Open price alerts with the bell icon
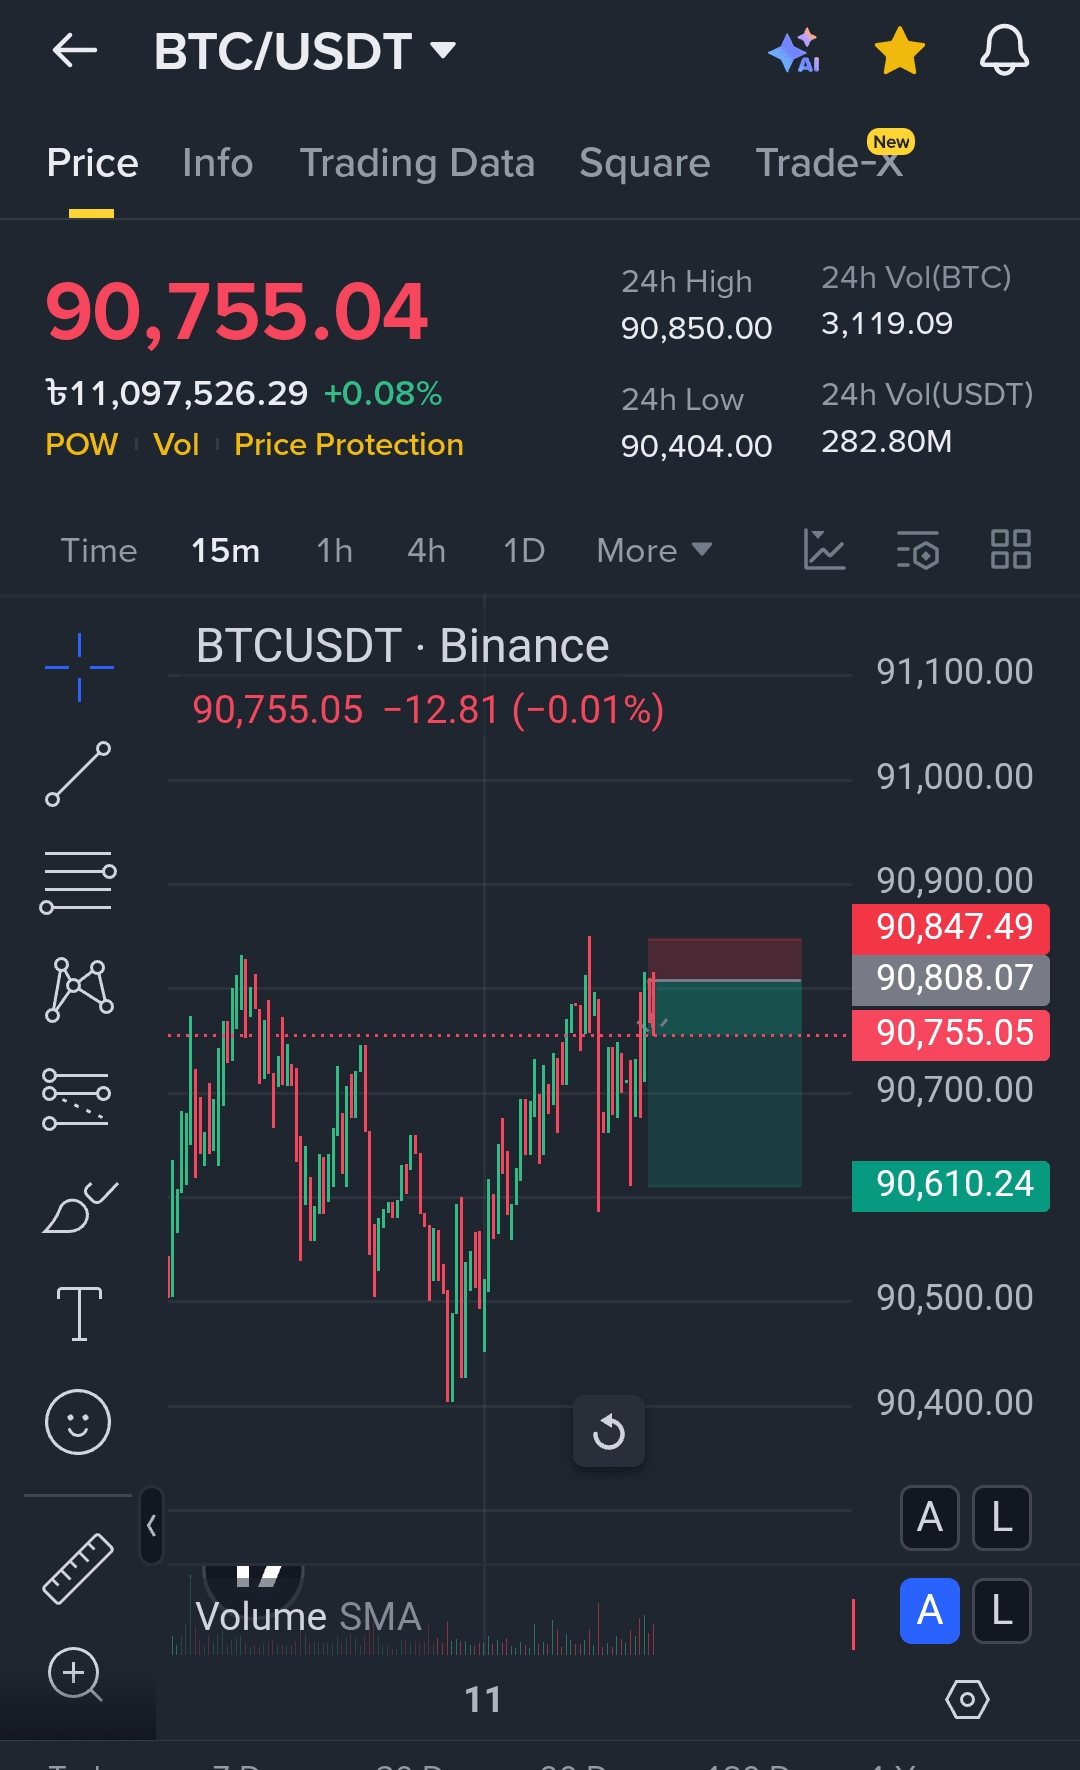 click(x=1004, y=51)
